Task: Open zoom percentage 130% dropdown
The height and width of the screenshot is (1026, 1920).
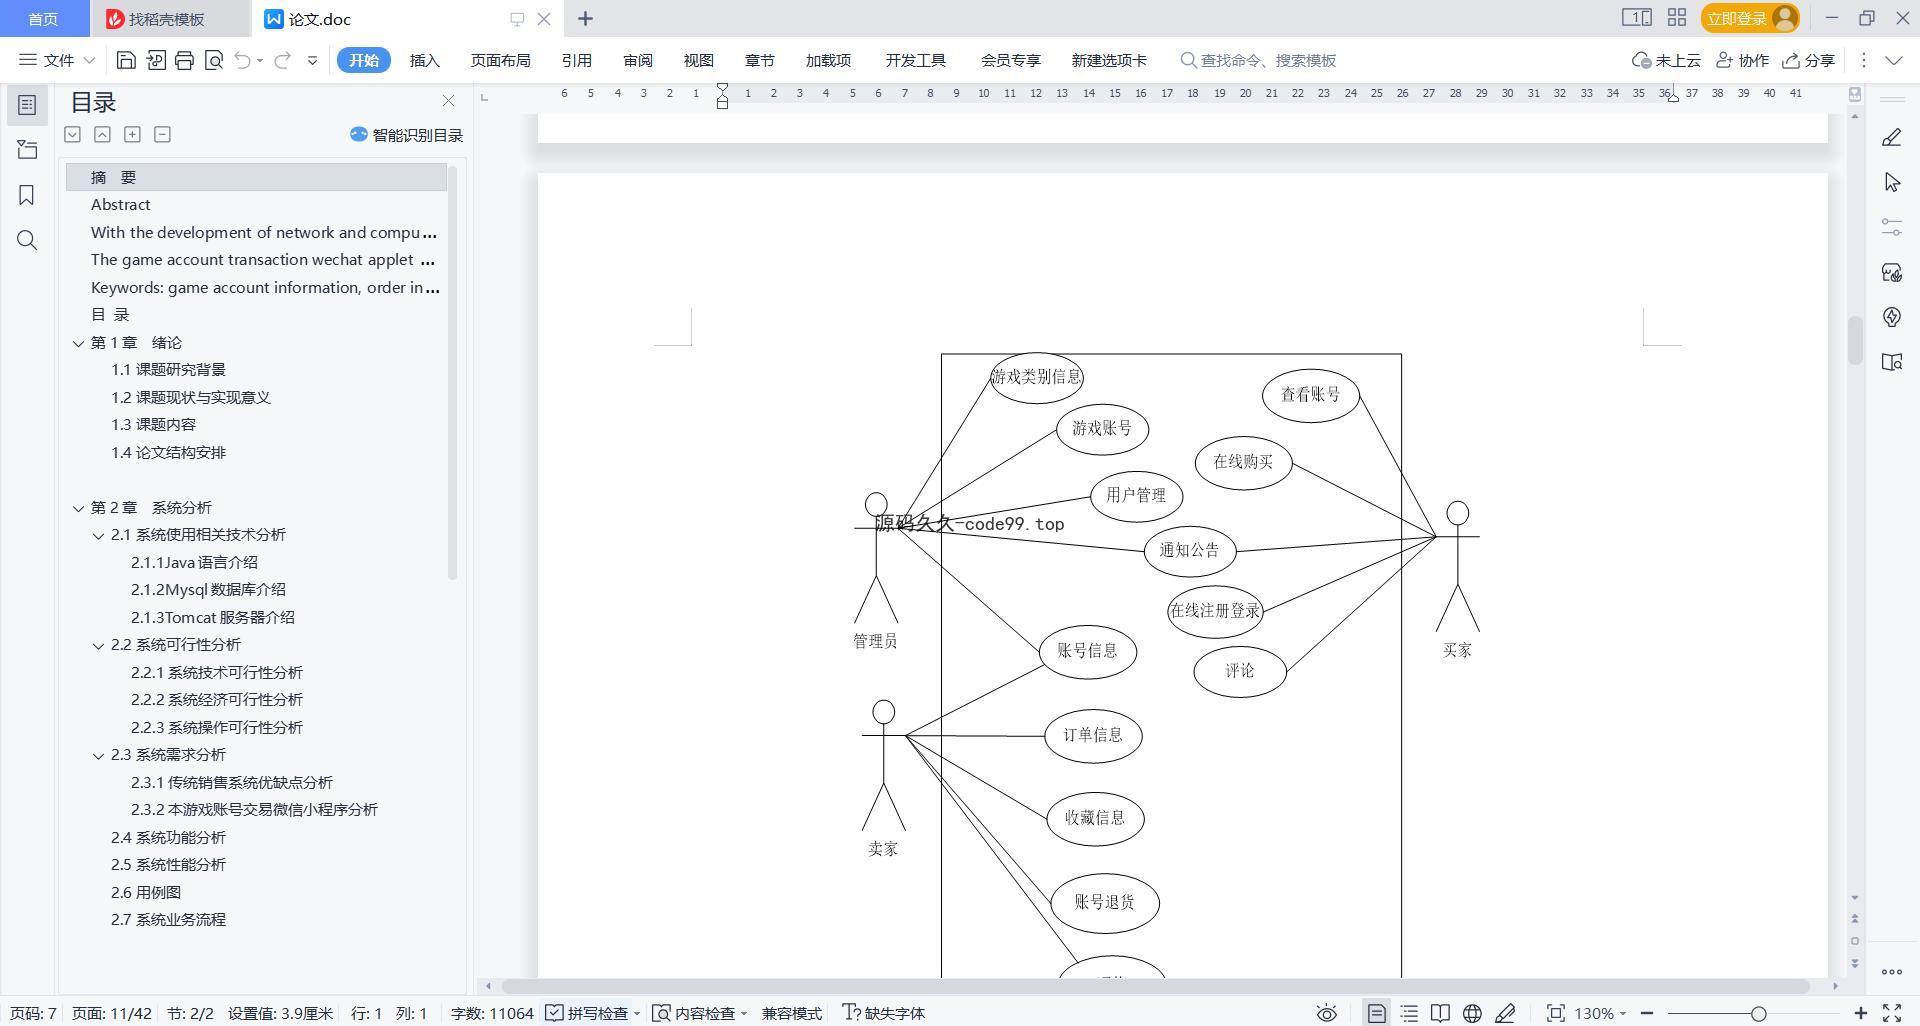Action: tap(1600, 1013)
